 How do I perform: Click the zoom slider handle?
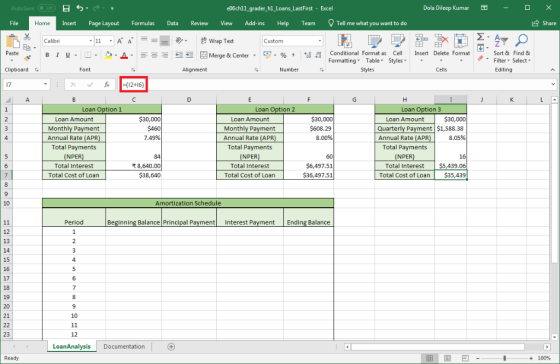504,358
